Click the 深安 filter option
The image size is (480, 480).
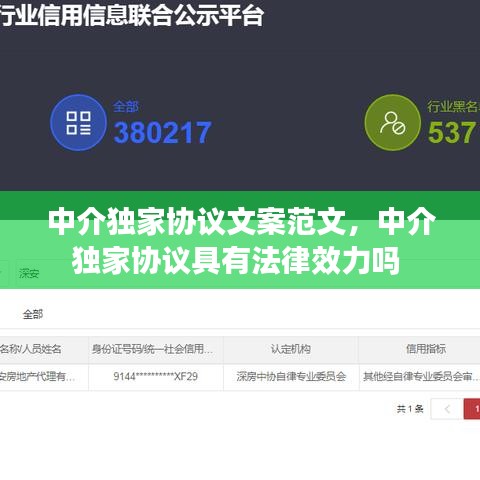click(x=29, y=273)
